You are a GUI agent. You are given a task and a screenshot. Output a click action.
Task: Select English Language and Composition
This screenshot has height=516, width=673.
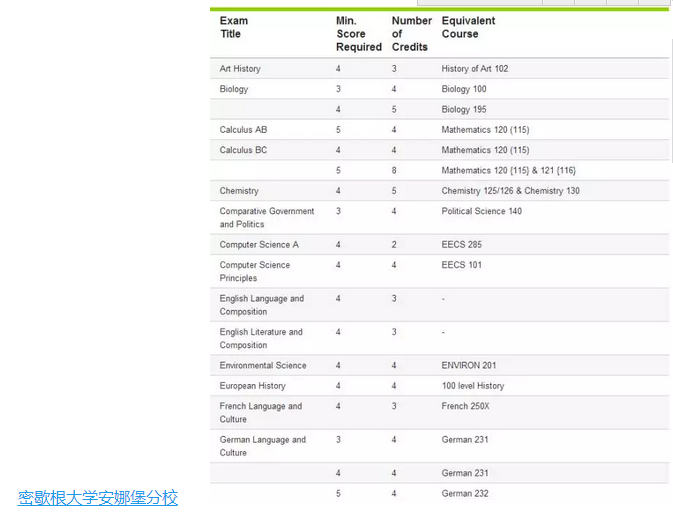click(262, 305)
